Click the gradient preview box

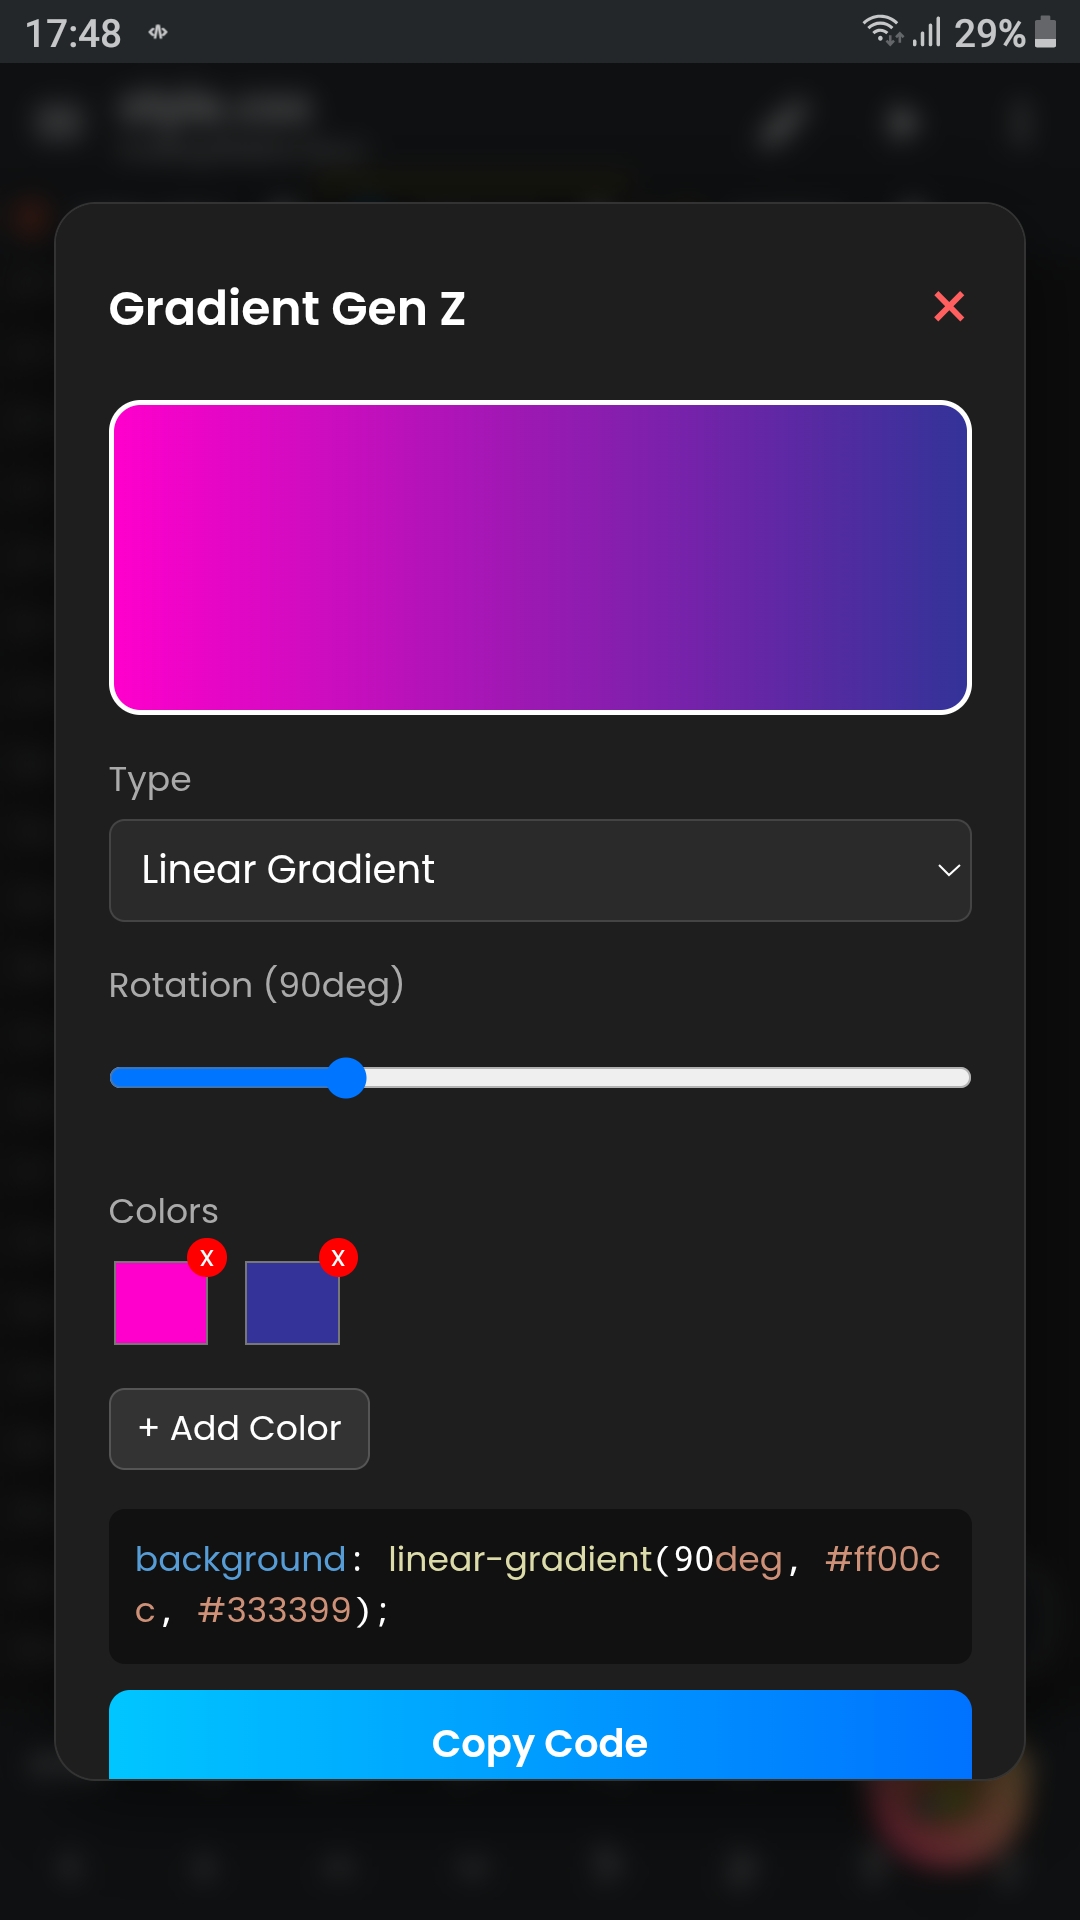(x=540, y=558)
